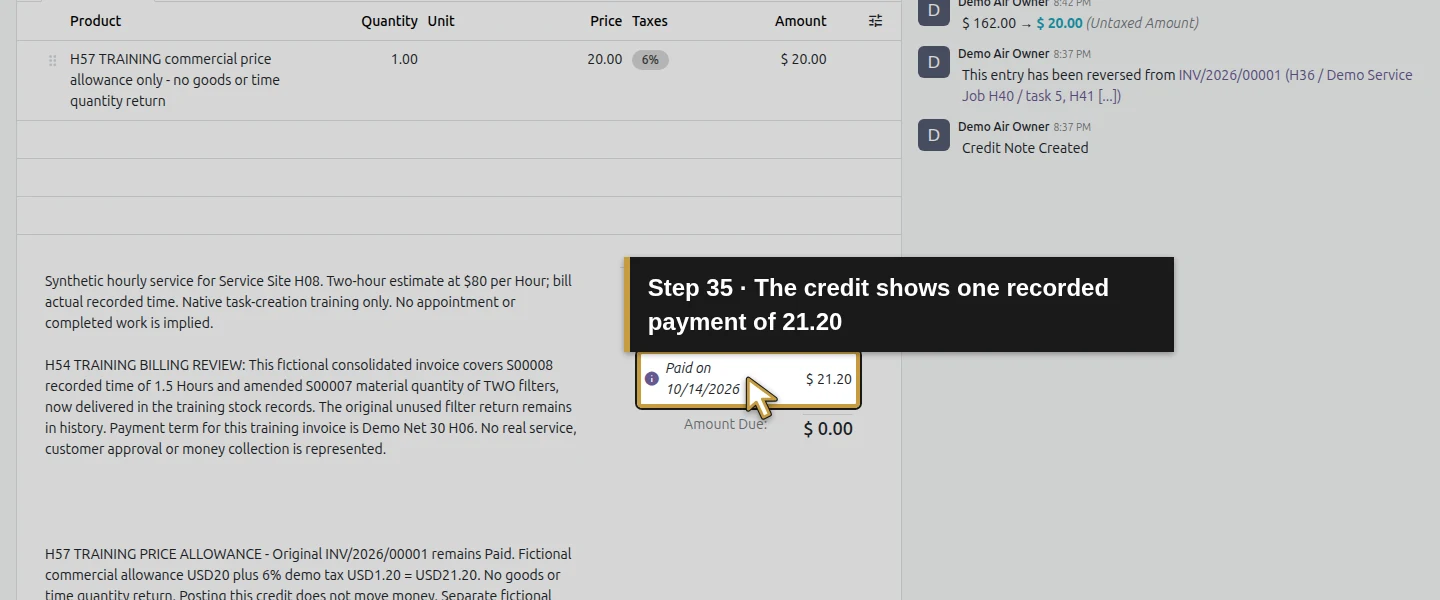1440x600 pixels.
Task: Click the H57 TRAINING commercial price allowance description
Action: coord(175,80)
